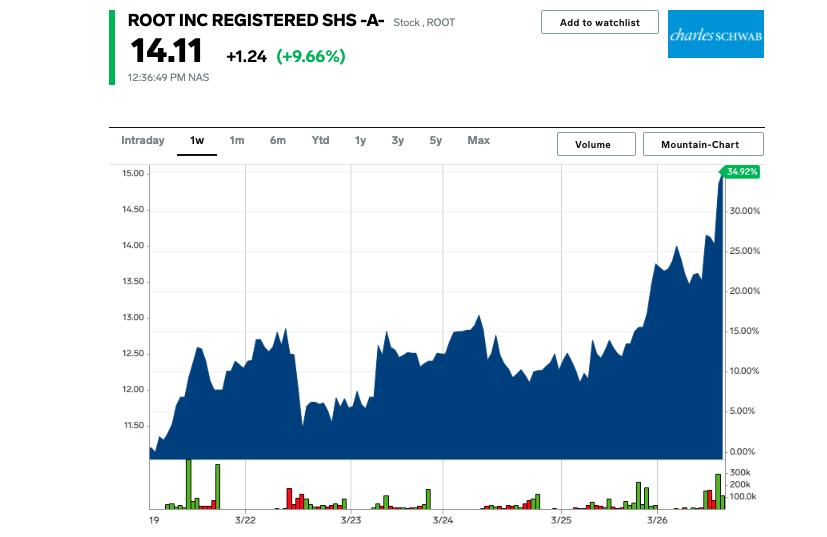This screenshot has height=537, width=827.
Task: Click the 12.00 price axis label
Action: click(x=133, y=389)
